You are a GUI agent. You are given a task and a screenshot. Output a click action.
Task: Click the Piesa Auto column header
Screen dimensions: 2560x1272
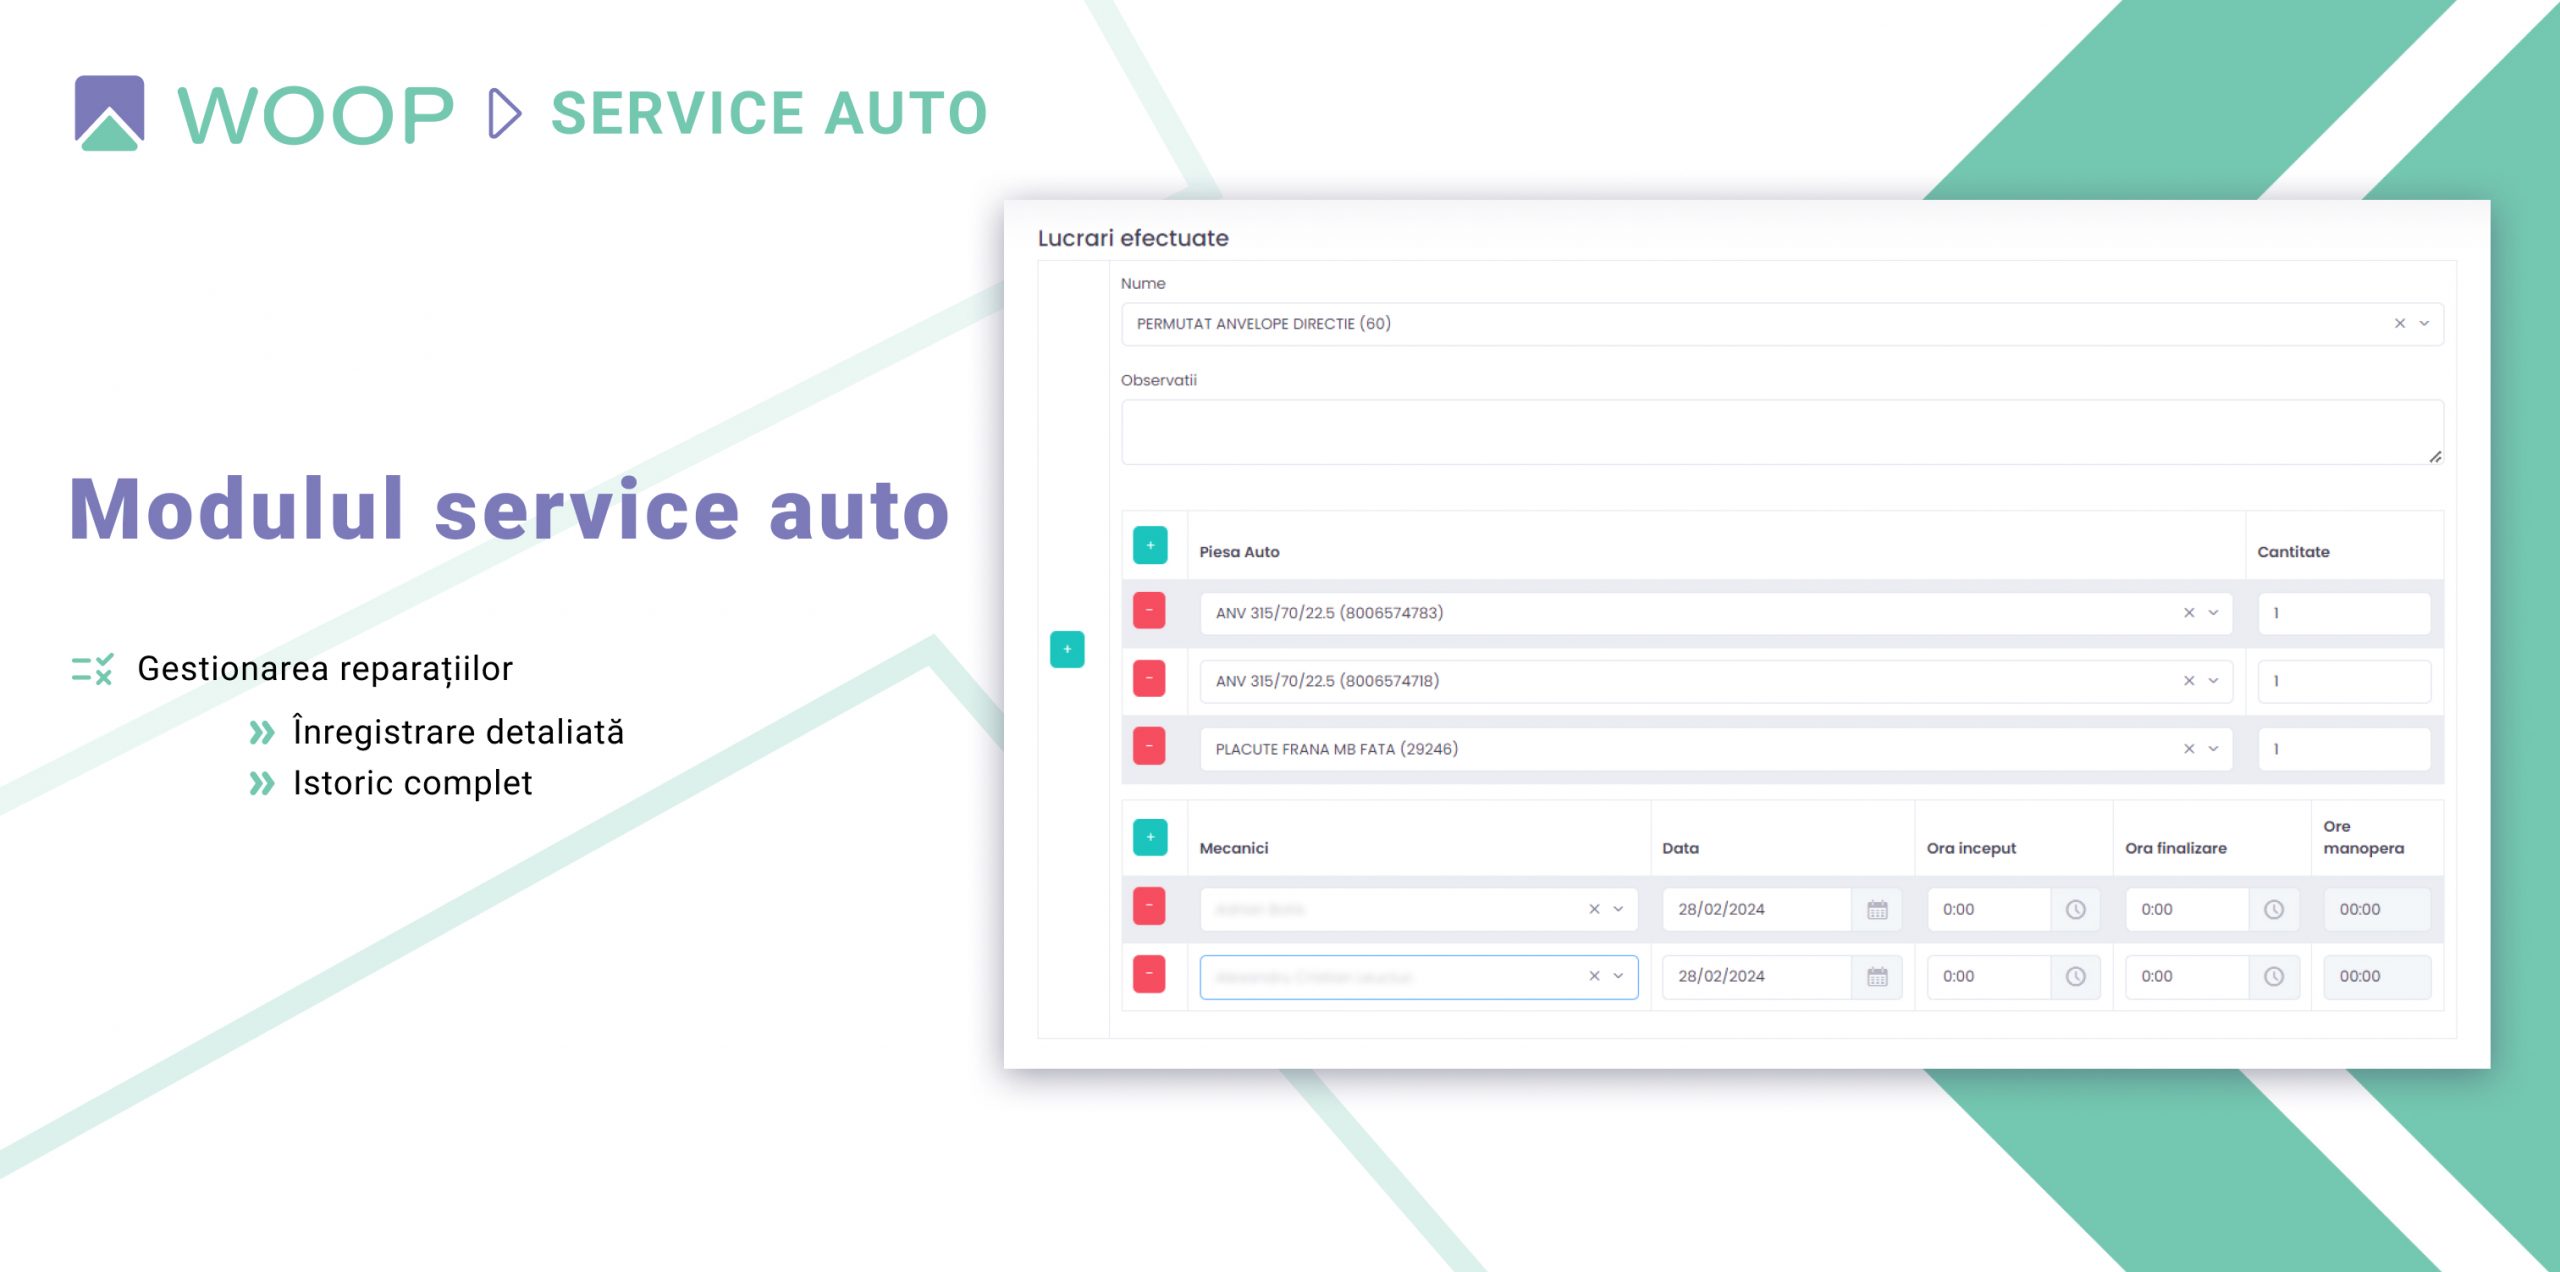pyautogui.click(x=1239, y=552)
